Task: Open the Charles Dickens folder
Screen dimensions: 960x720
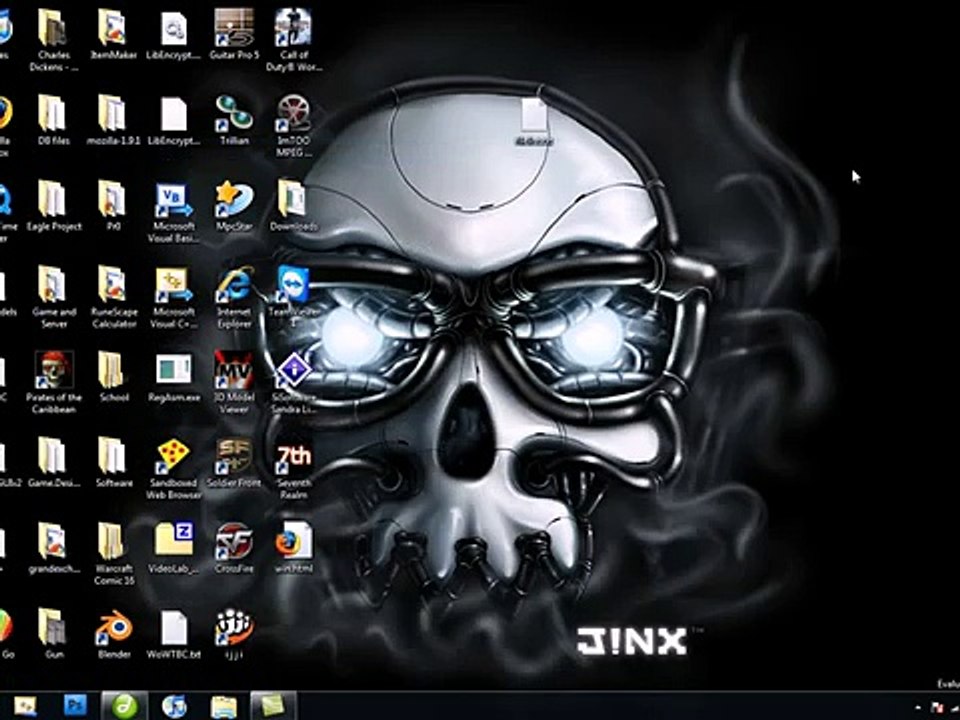Action: [53, 38]
